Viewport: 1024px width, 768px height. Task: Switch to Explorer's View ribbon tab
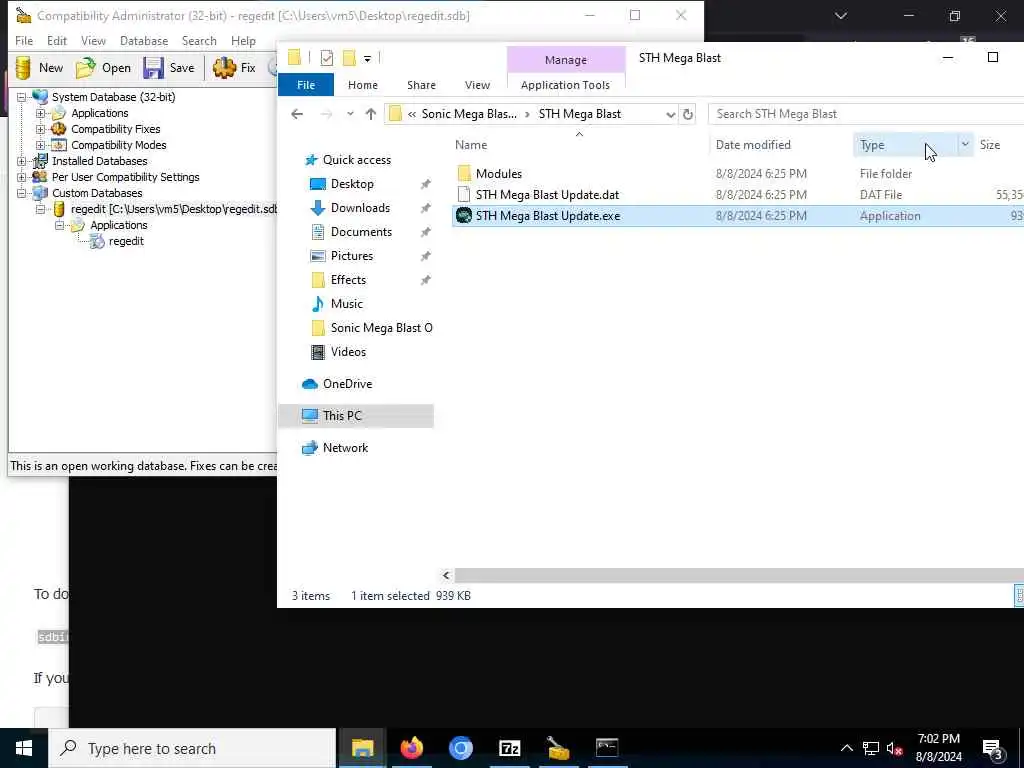pyautogui.click(x=477, y=85)
